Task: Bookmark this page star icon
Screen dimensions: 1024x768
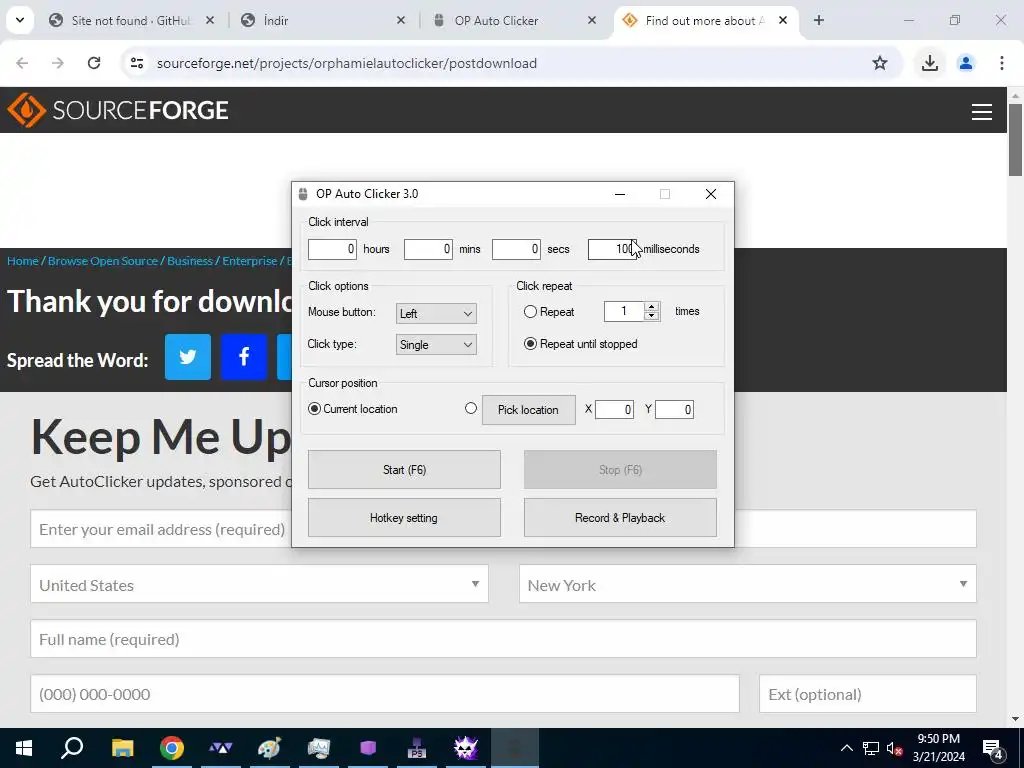Action: (x=880, y=63)
